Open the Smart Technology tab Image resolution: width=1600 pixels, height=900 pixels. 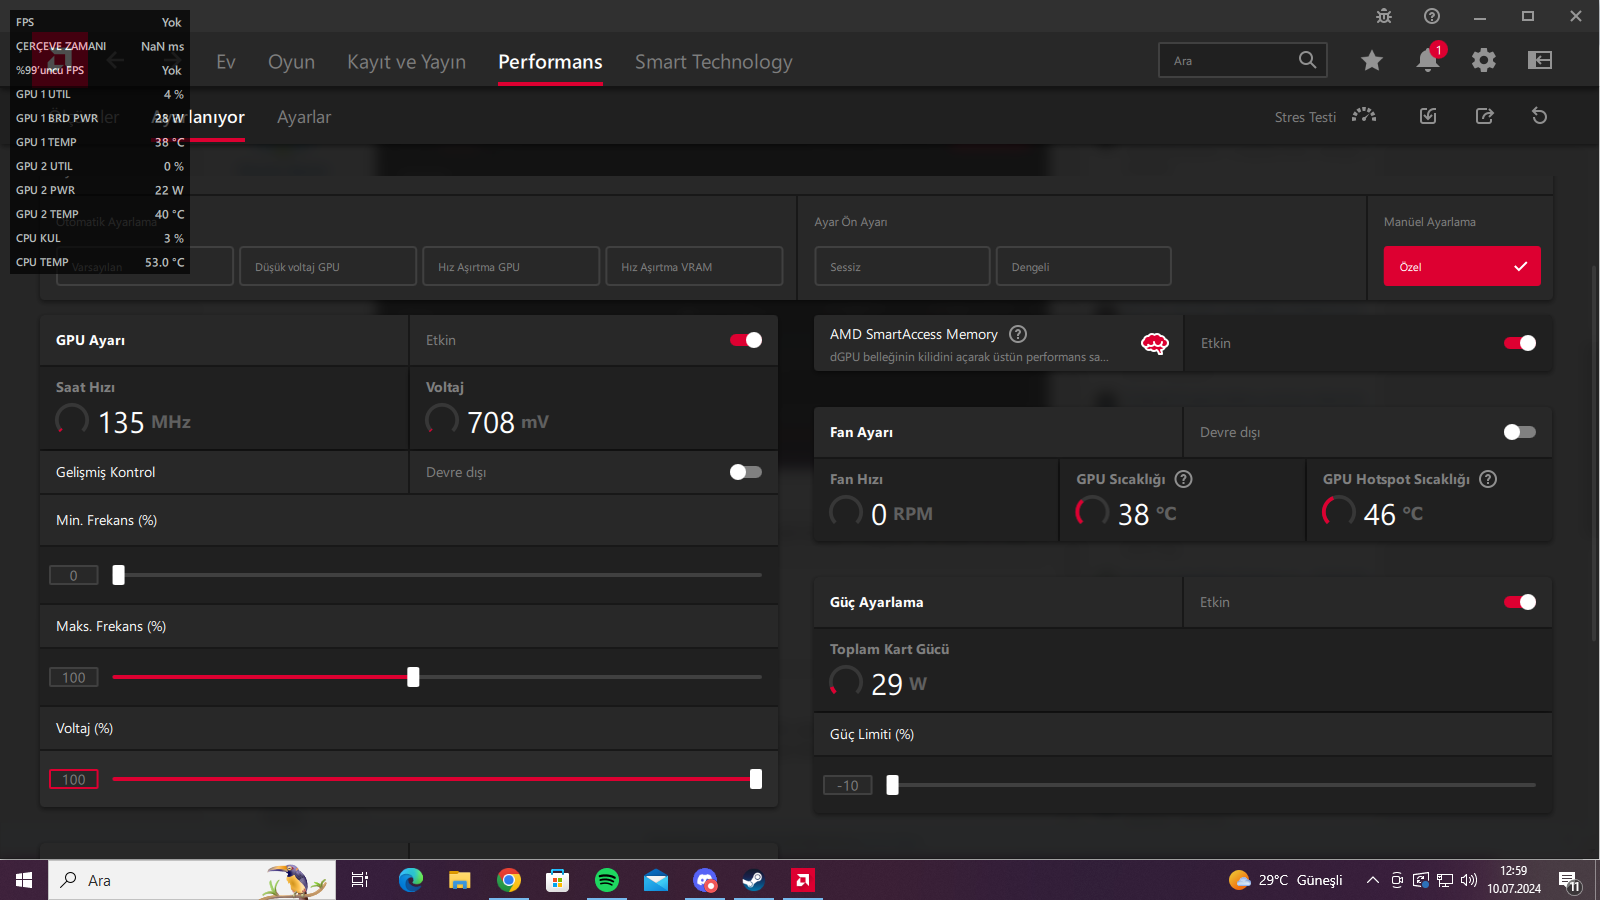[x=714, y=62]
